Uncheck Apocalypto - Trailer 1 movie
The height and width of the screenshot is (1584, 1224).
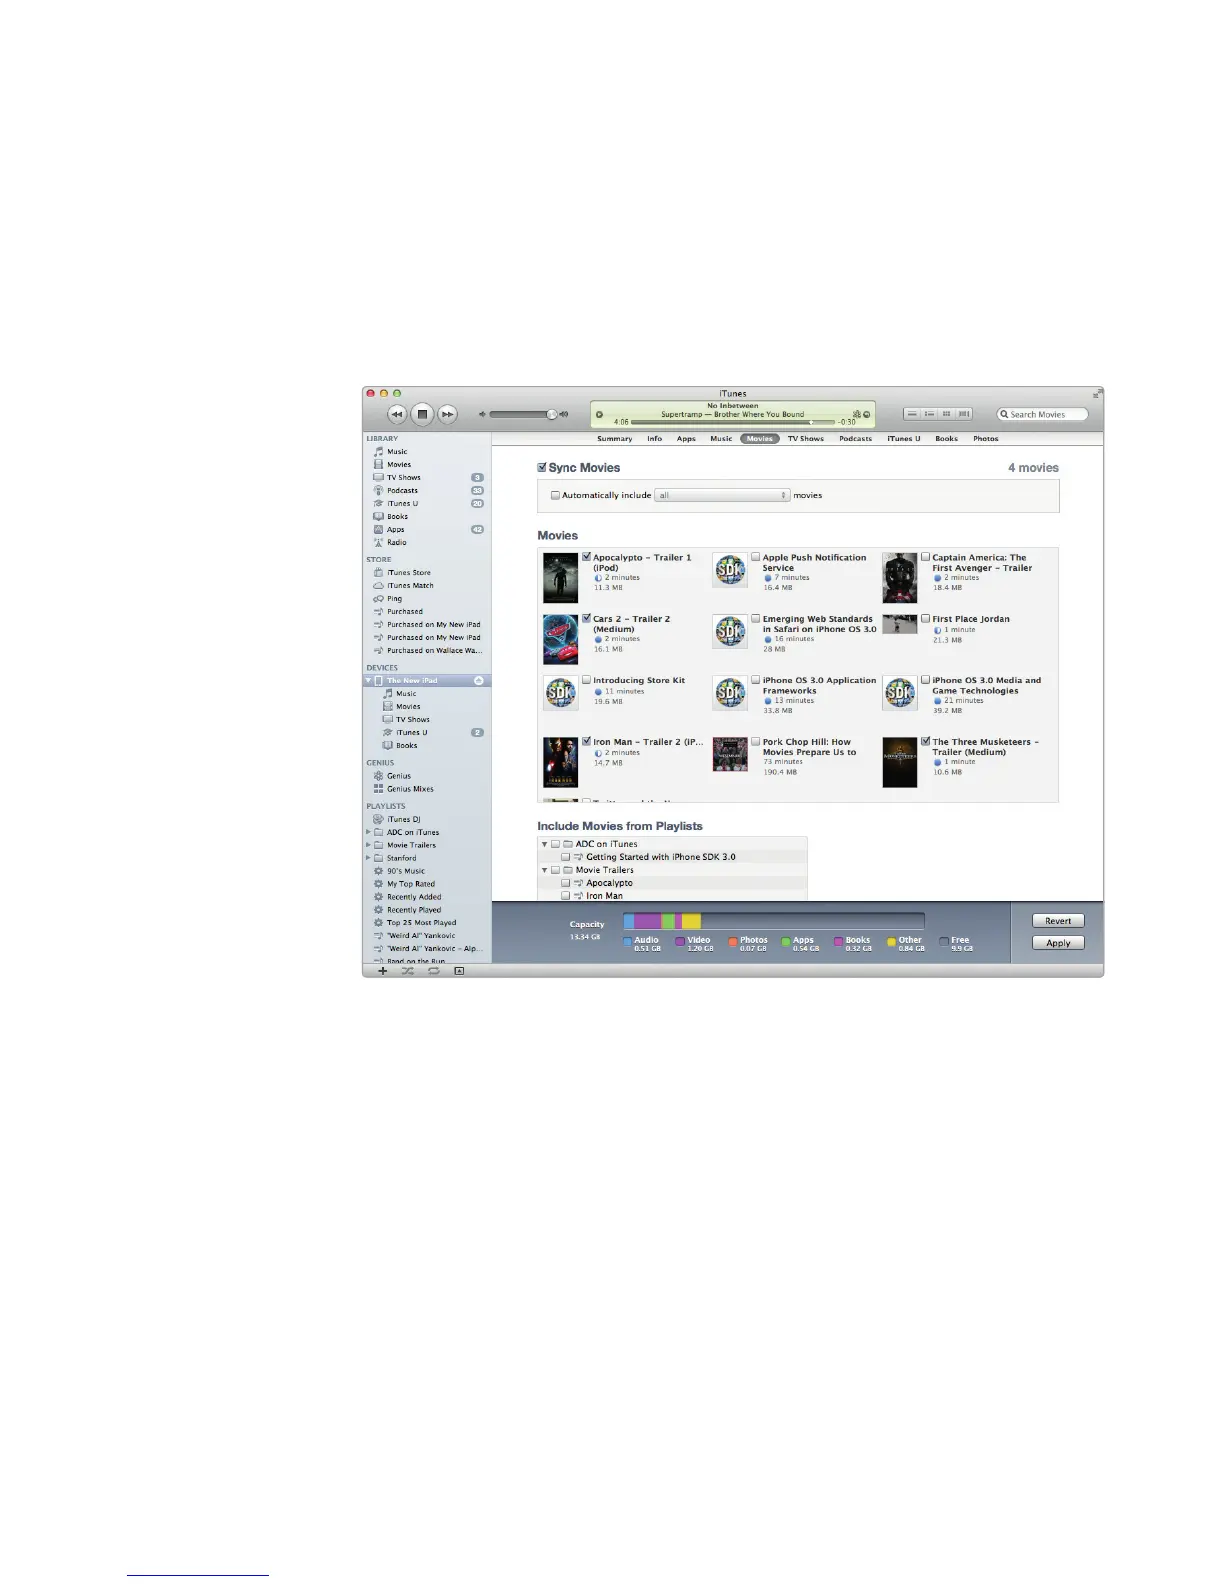587,557
